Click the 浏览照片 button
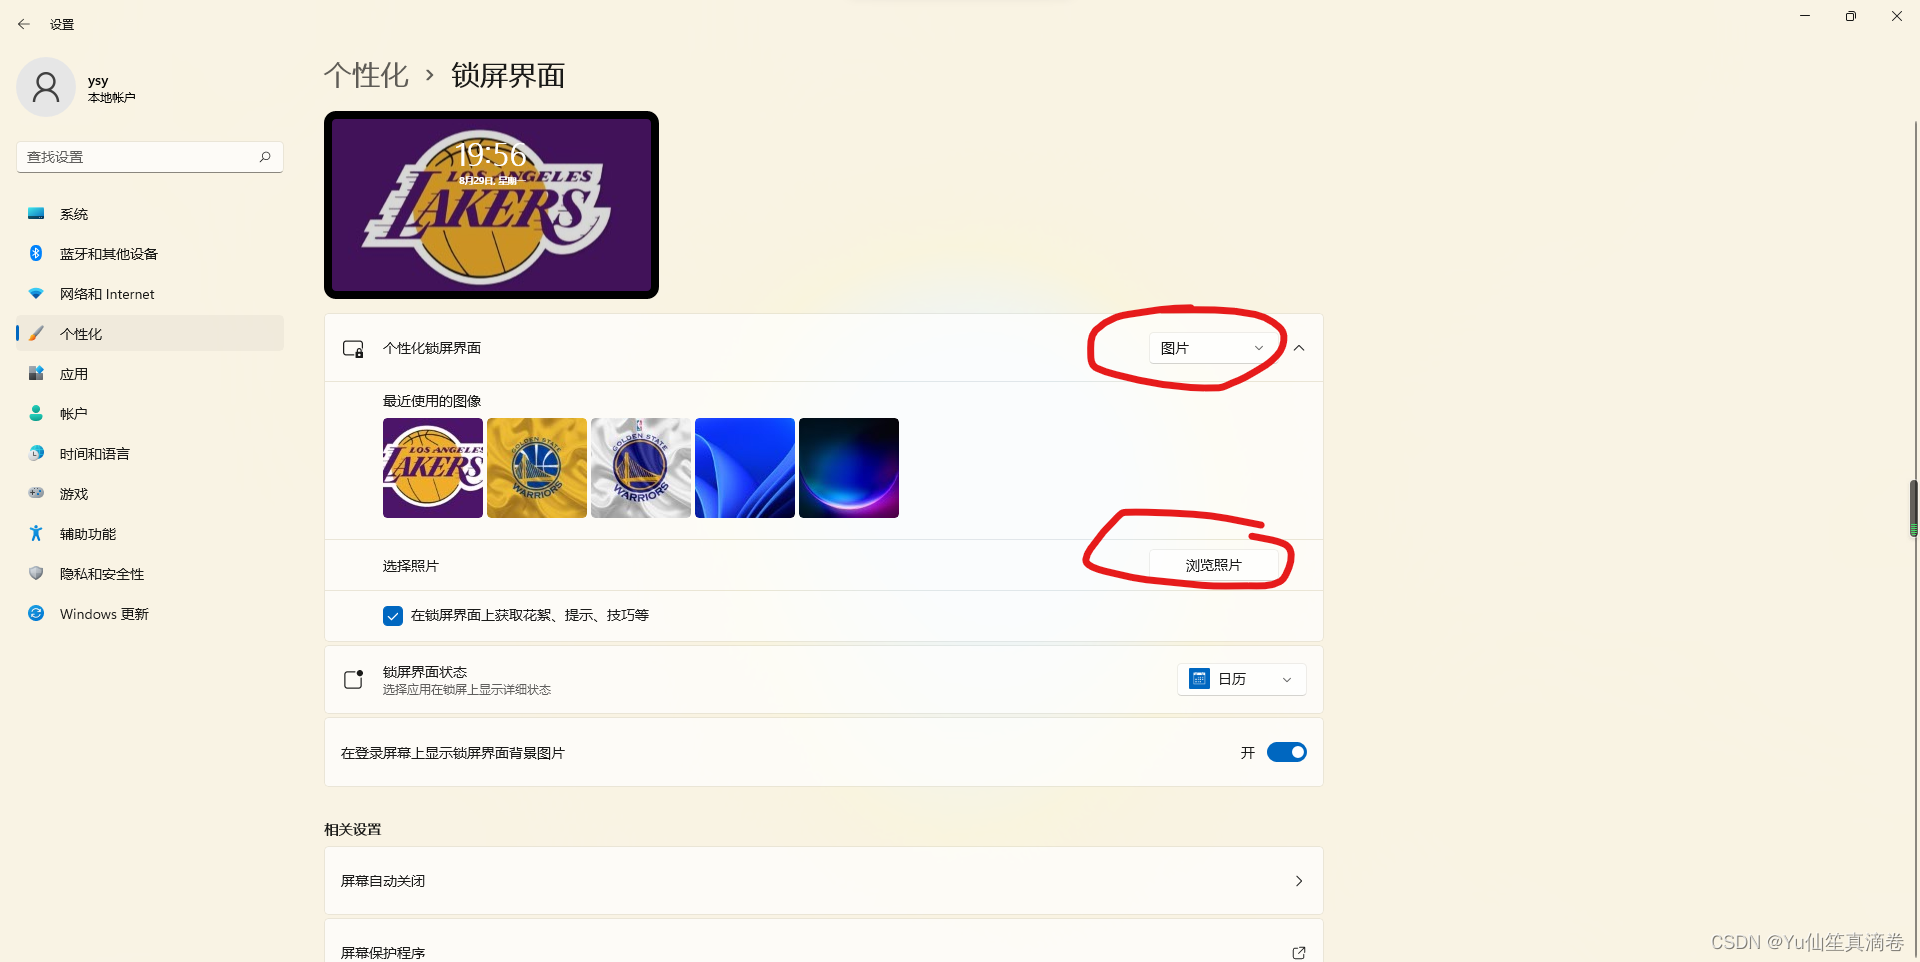The height and width of the screenshot is (962, 1920). [x=1214, y=565]
